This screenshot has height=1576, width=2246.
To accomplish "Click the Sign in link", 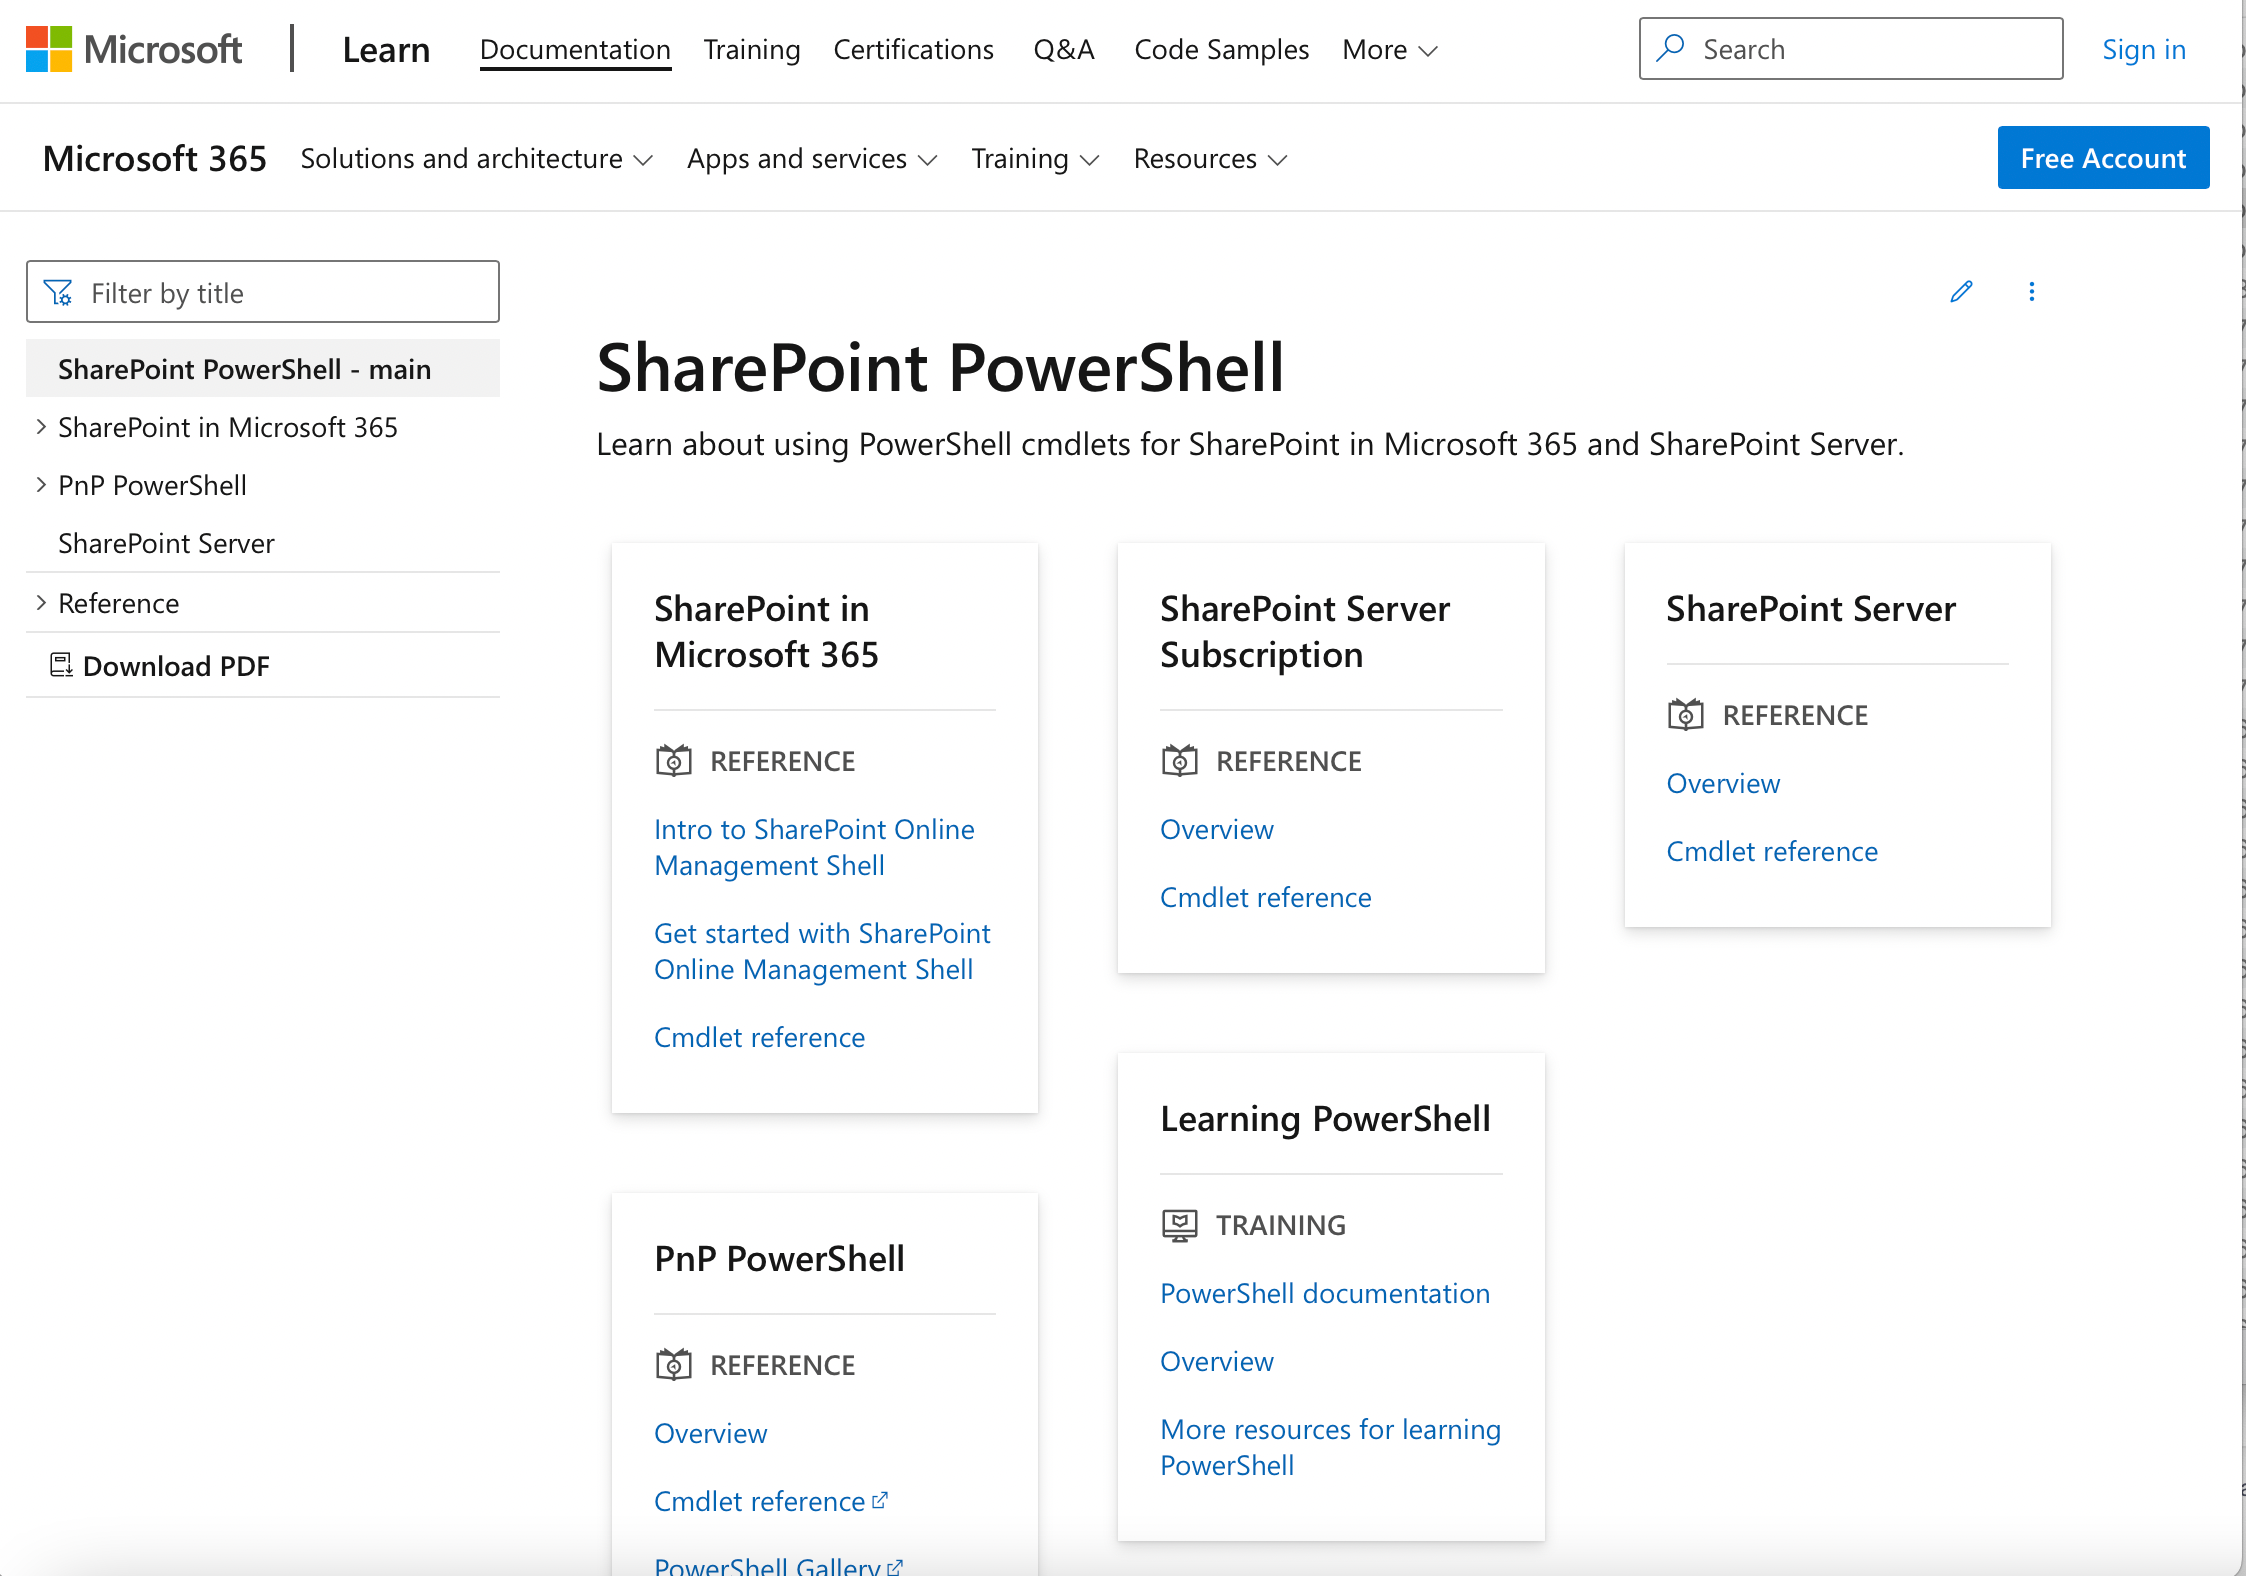I will pyautogui.click(x=2144, y=50).
